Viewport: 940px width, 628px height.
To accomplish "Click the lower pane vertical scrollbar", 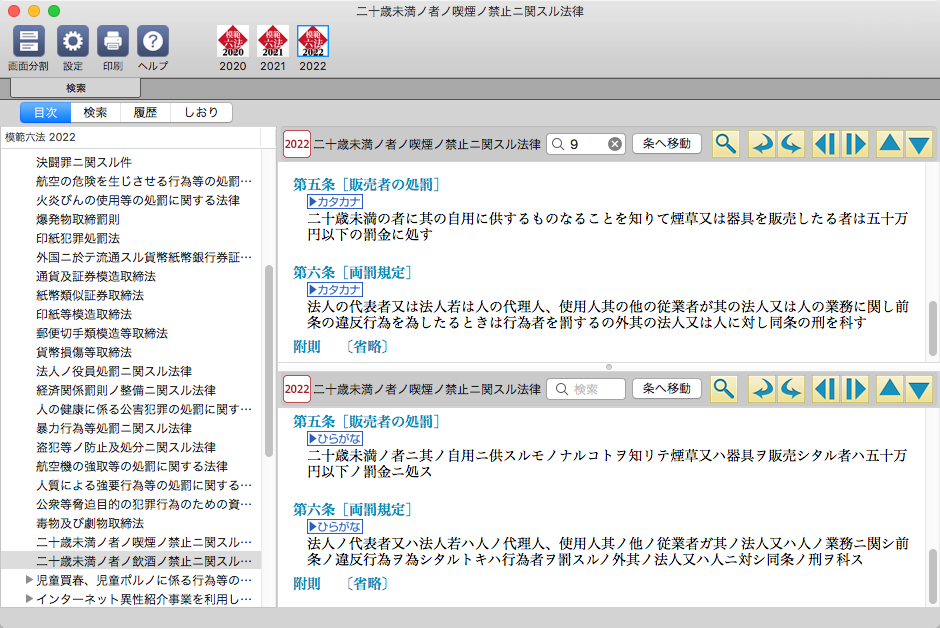I will [x=933, y=576].
